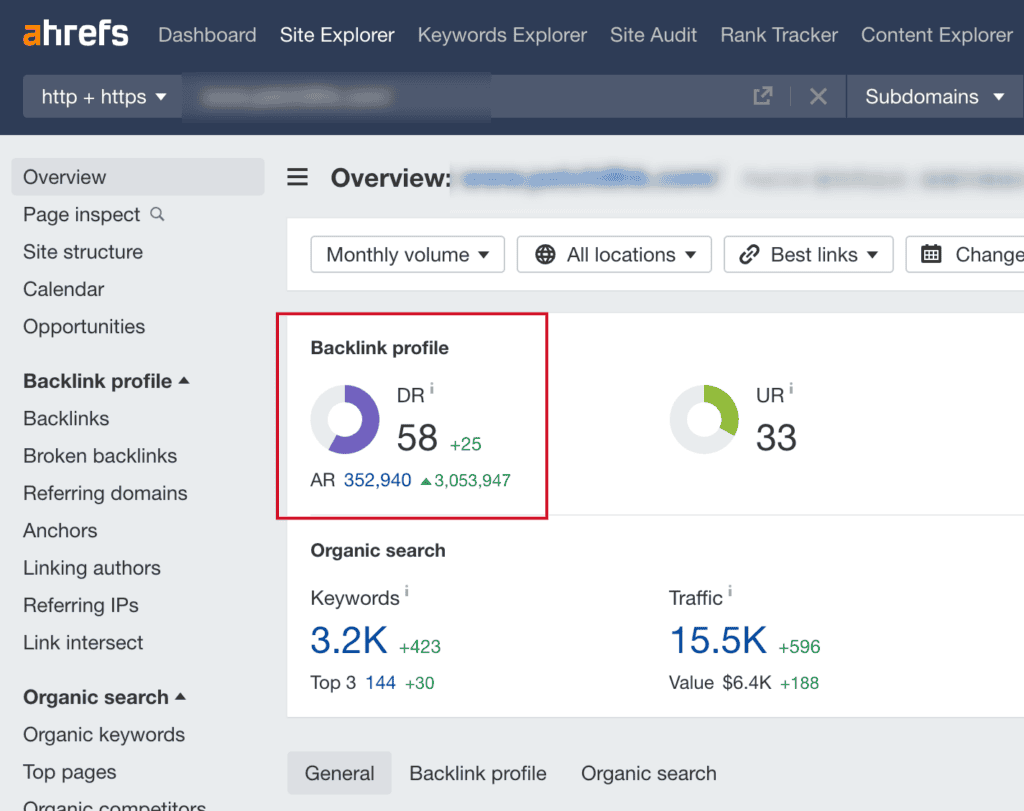Viewport: 1024px width, 811px height.
Task: Open Site Explorer in top navigation
Action: point(337,35)
